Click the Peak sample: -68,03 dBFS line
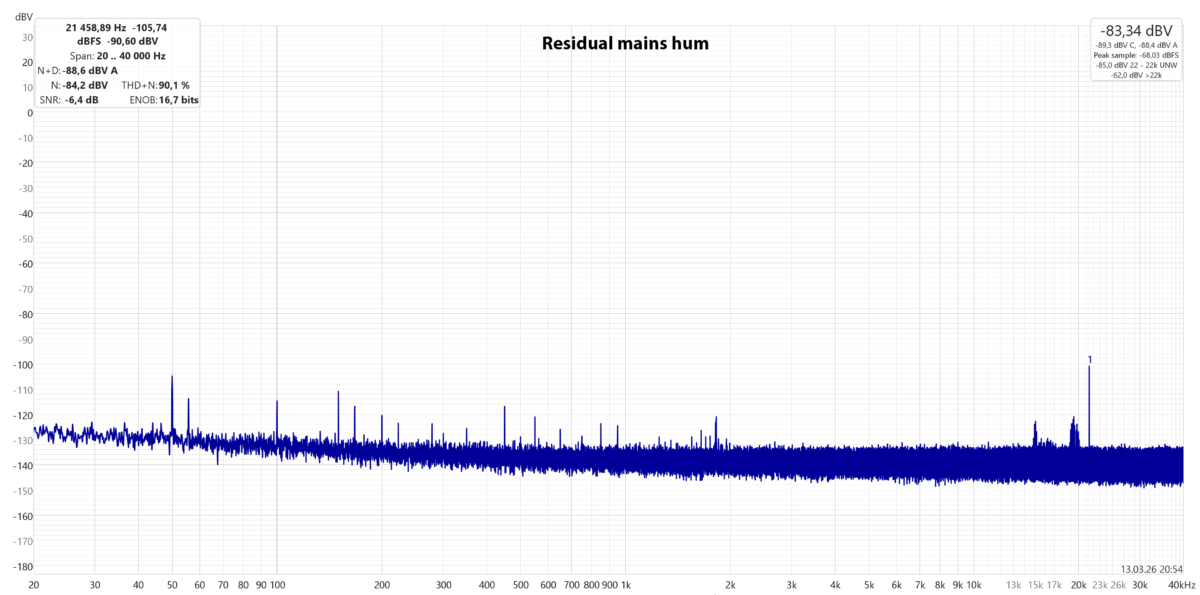The width and height of the screenshot is (1200, 595). [x=1136, y=55]
